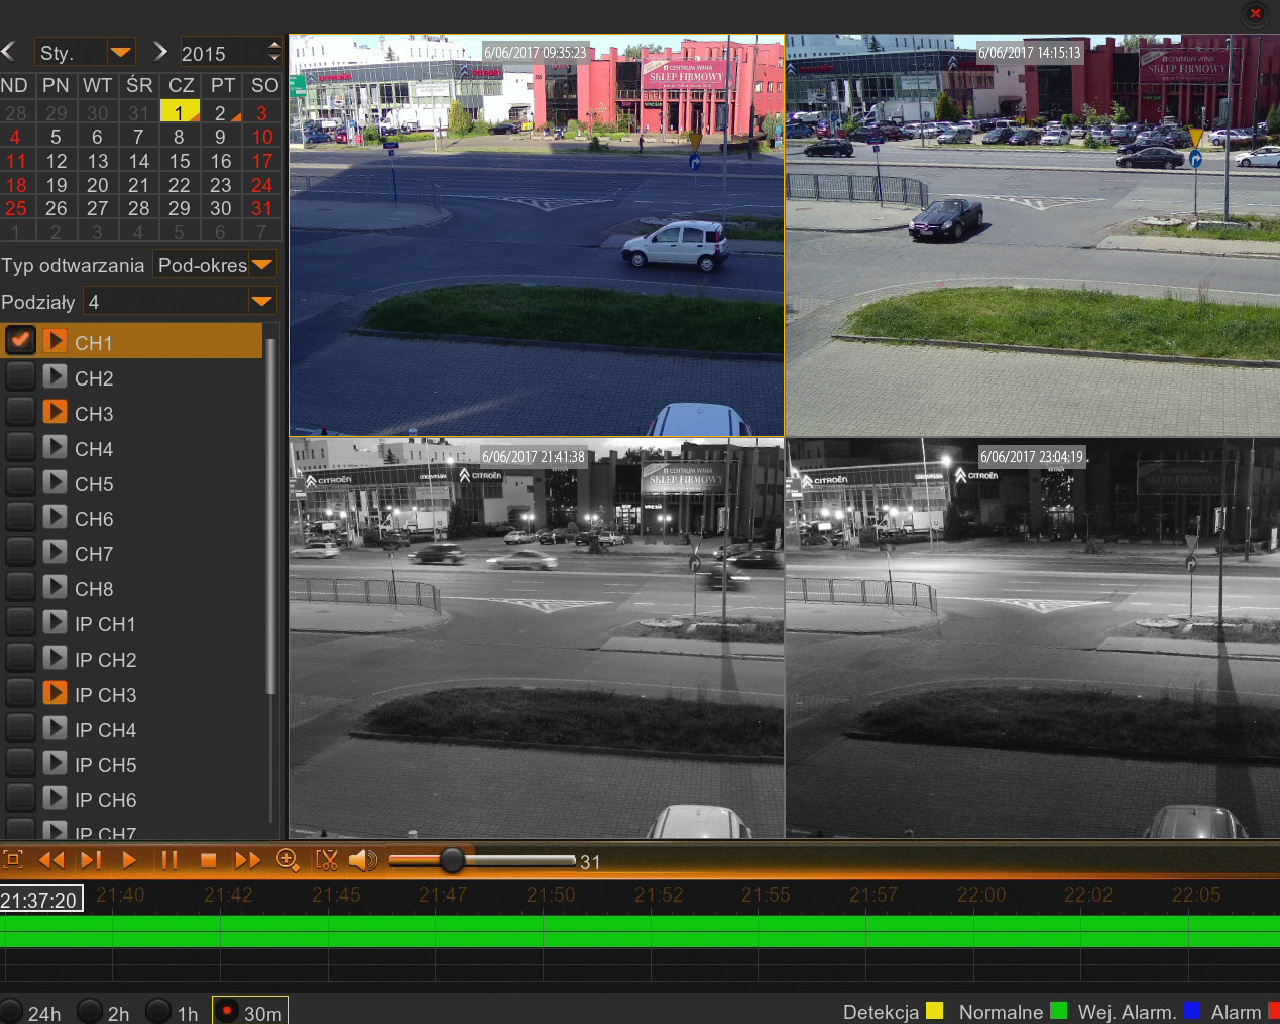
Task: Mute audio with the speaker icon
Action: 362,860
